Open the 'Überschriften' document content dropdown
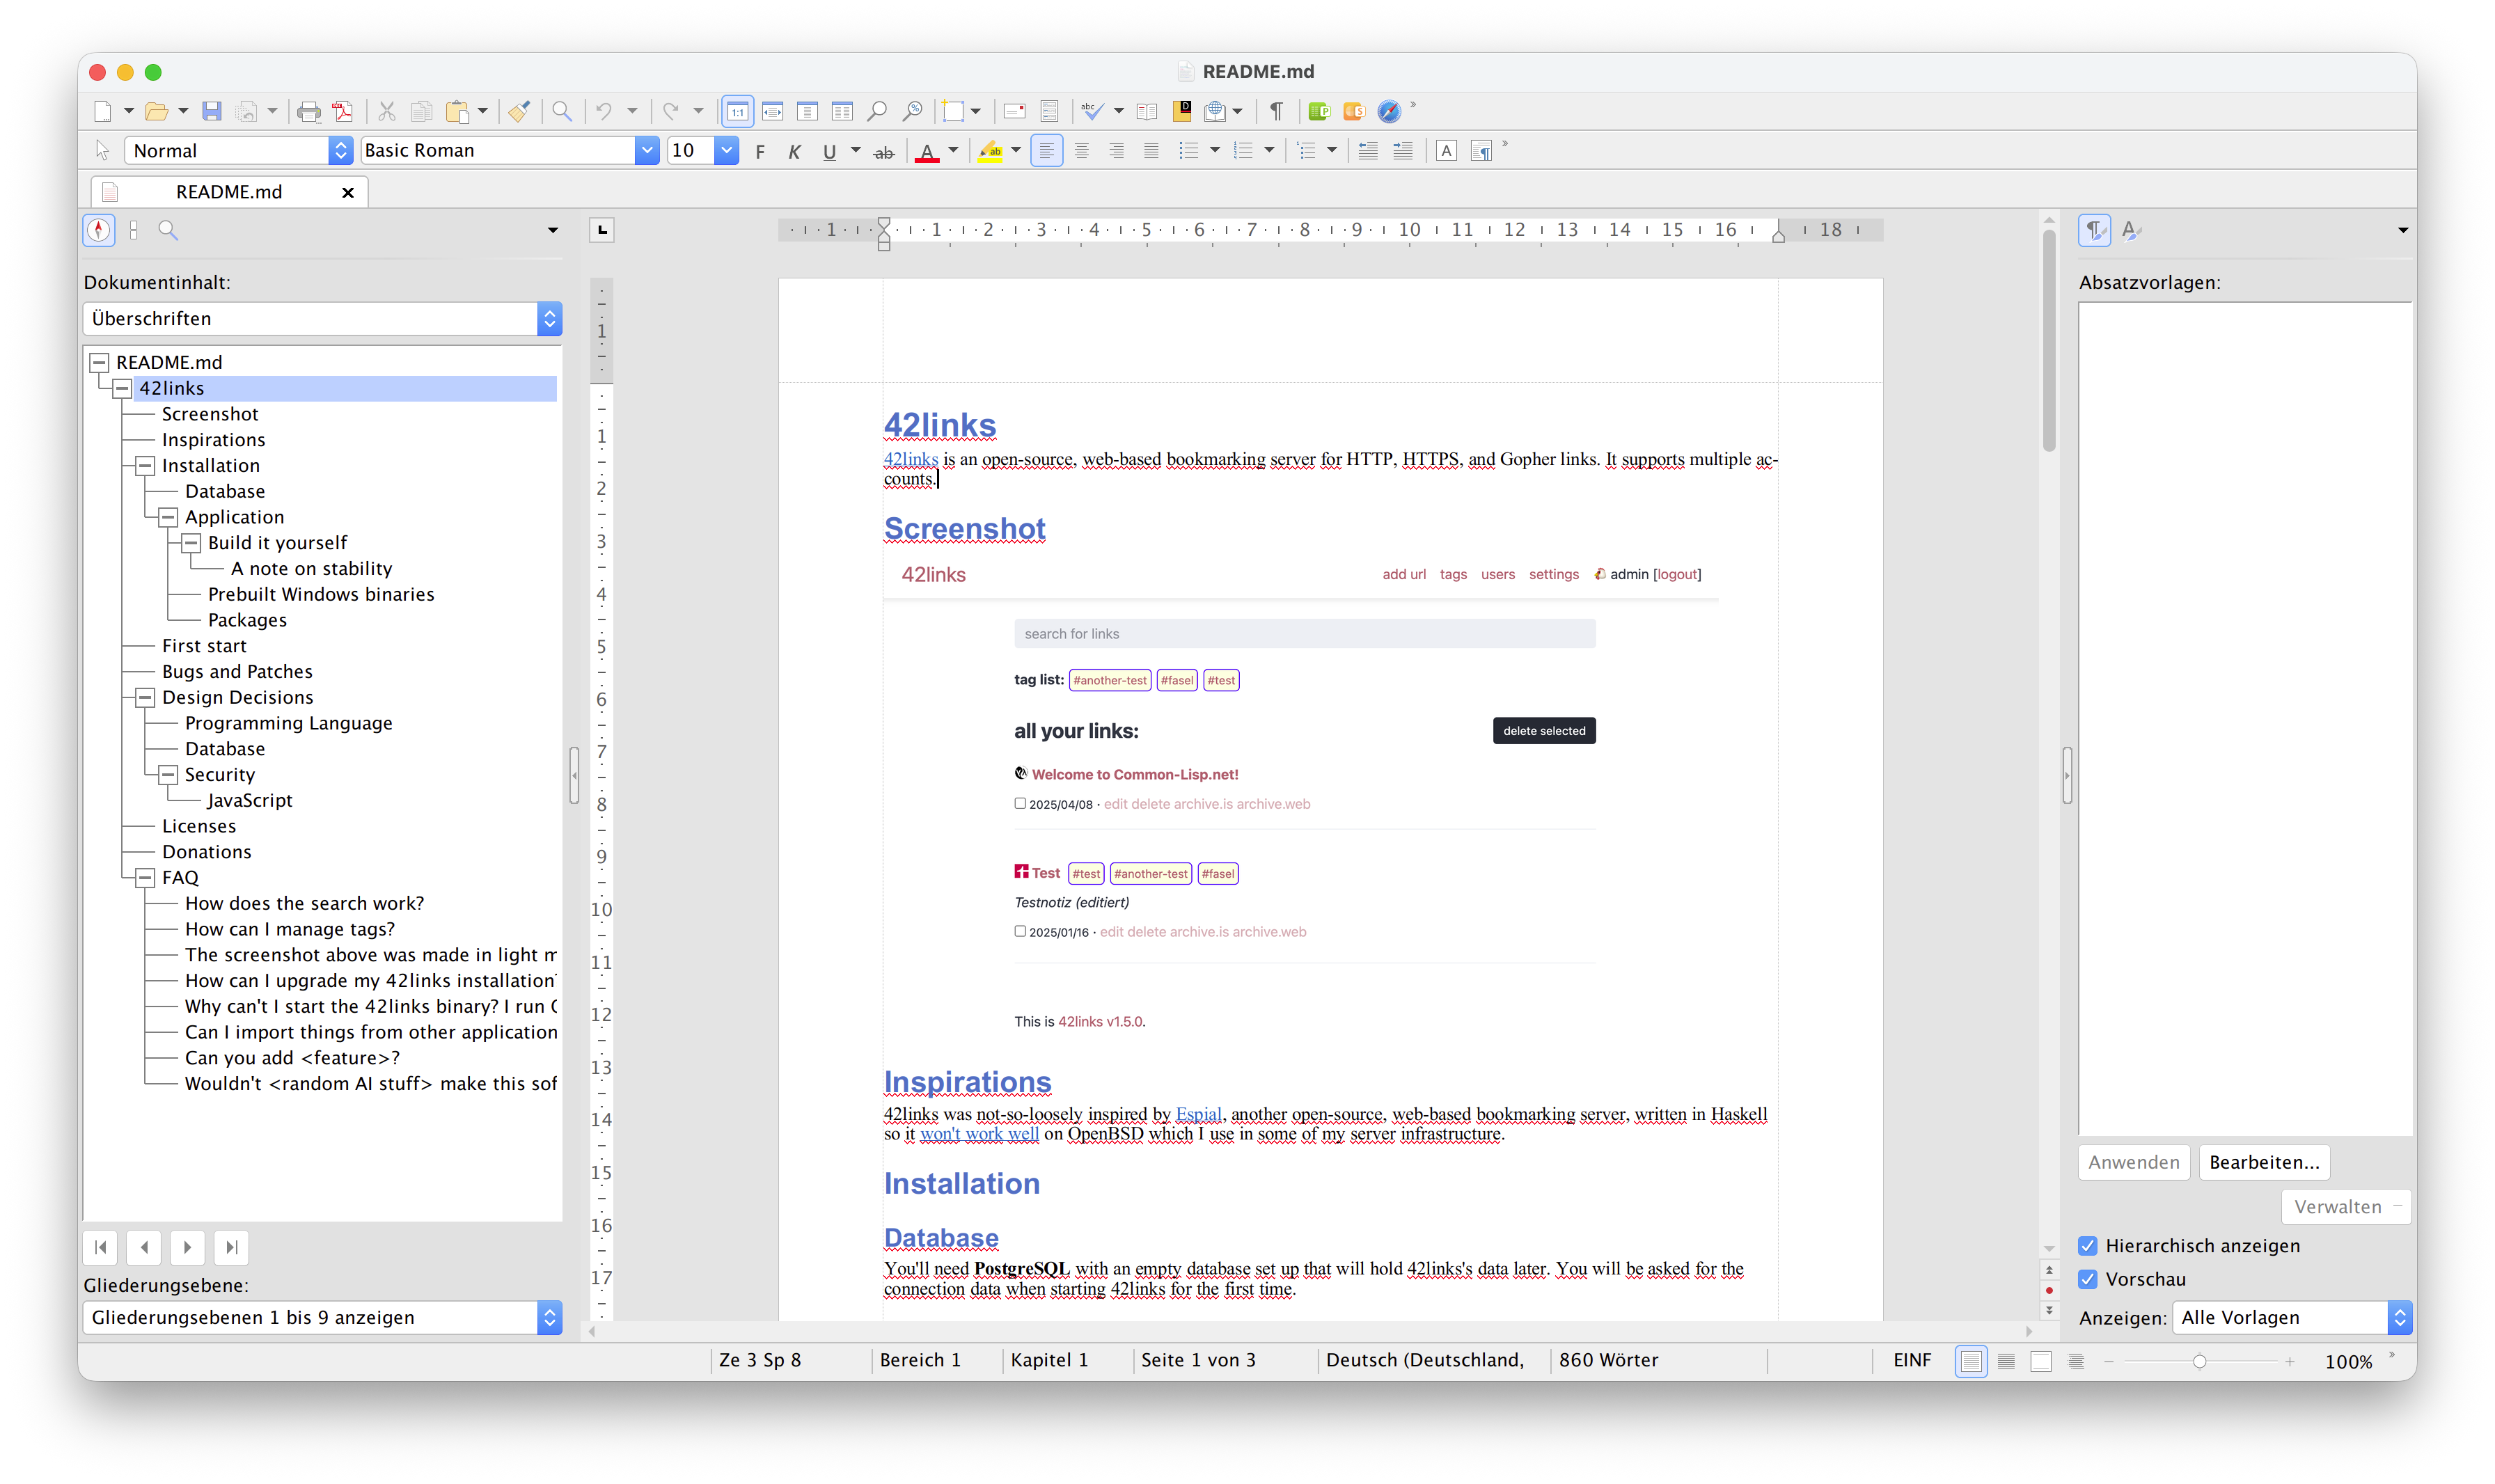The height and width of the screenshot is (1484, 2495). click(322, 319)
